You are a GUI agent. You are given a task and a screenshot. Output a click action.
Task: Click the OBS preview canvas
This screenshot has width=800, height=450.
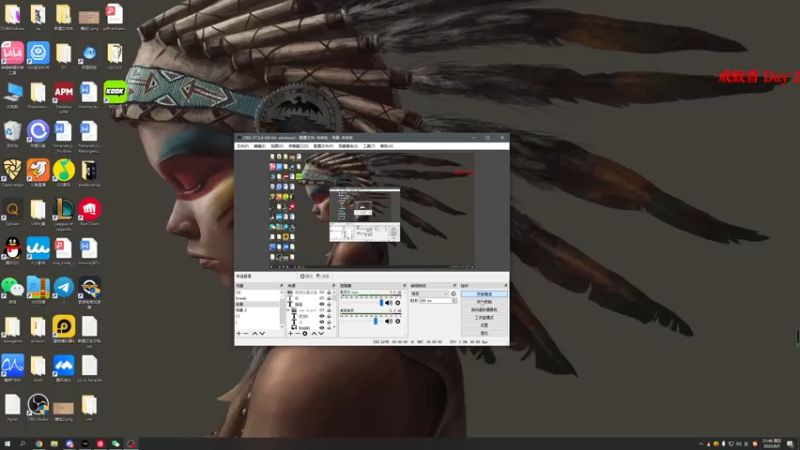[371, 210]
